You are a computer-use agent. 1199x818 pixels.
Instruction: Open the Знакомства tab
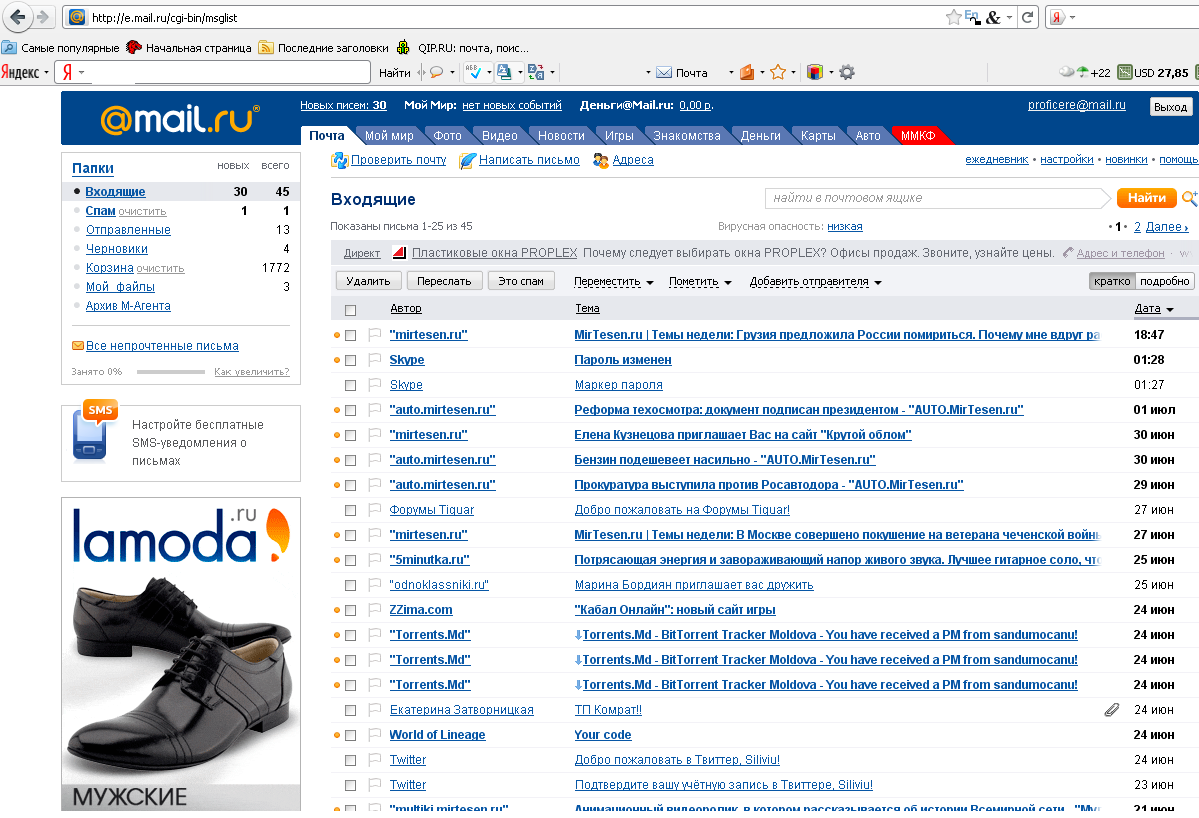point(687,135)
